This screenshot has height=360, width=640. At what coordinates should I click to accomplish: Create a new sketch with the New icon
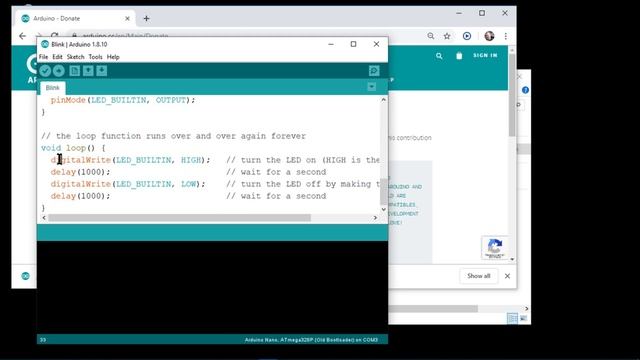click(74, 71)
